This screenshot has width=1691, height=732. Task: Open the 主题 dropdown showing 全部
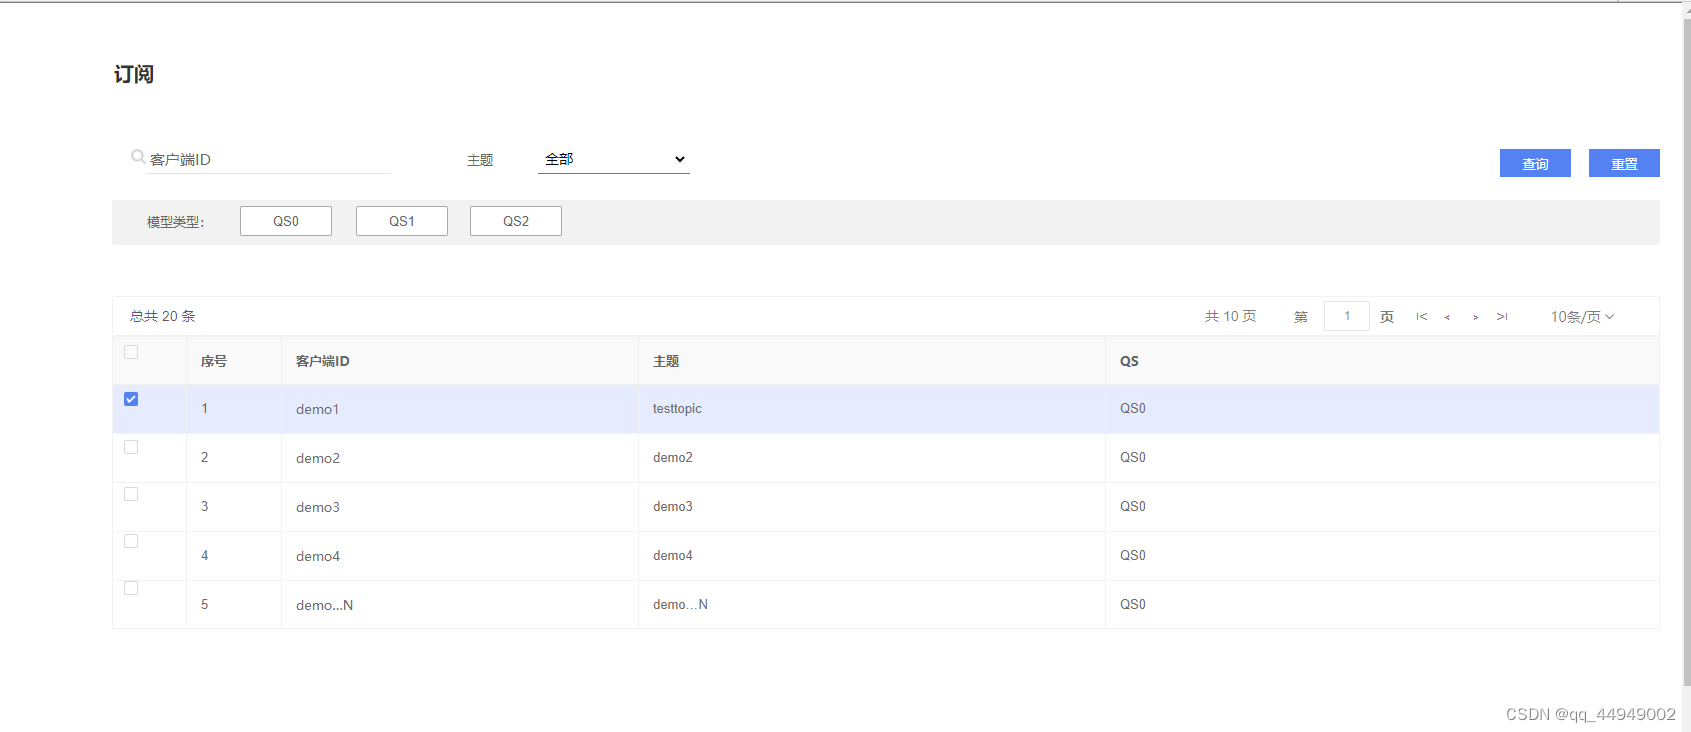pos(614,159)
